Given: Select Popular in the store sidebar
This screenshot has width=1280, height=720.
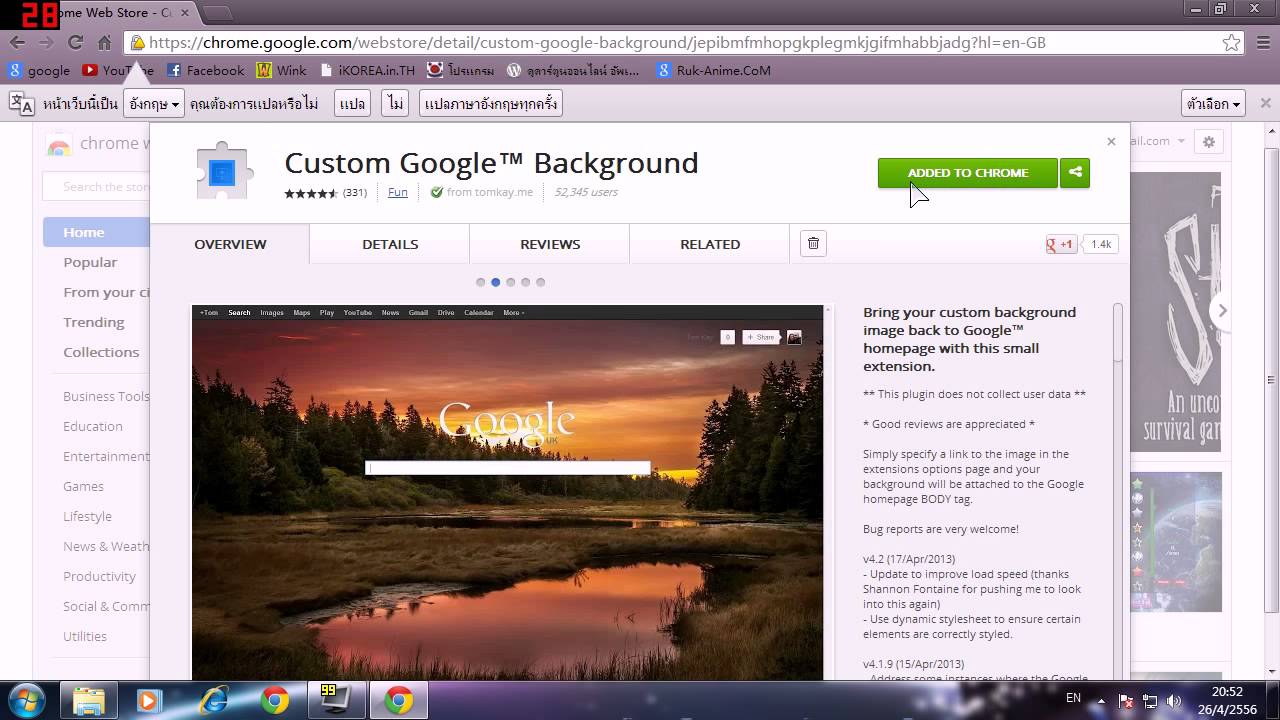Looking at the screenshot, I should coord(90,262).
